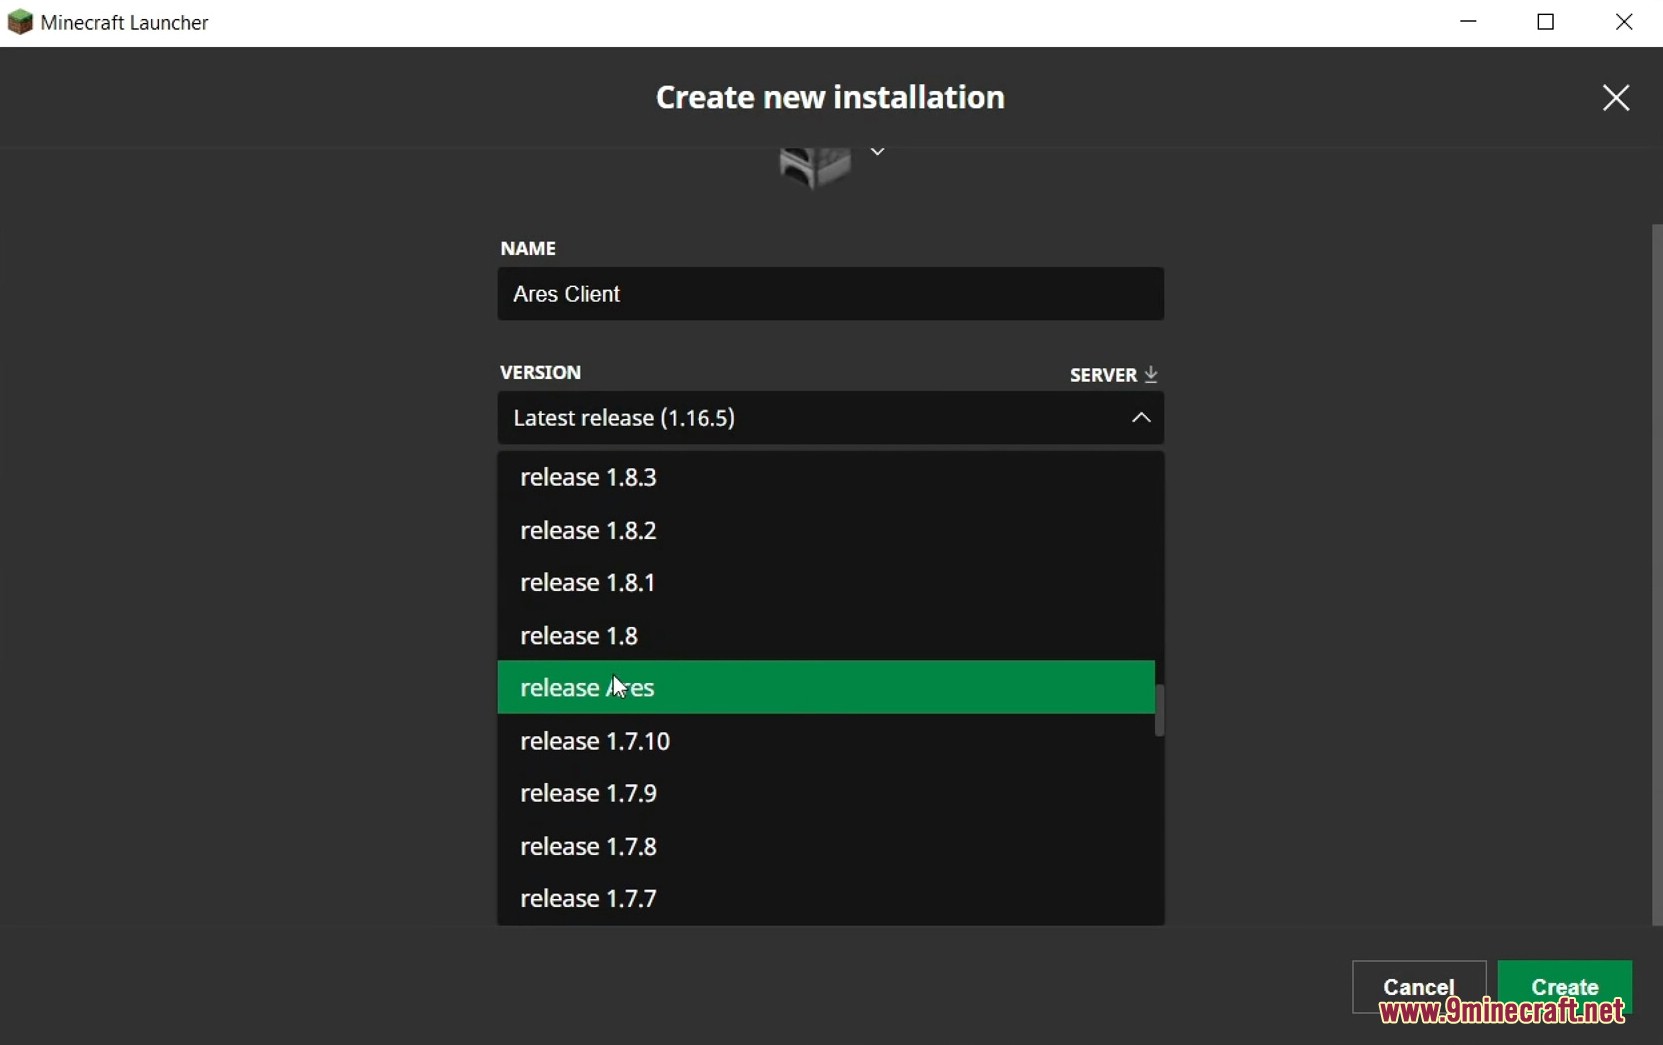
Task: Click the Name field containing Ares Client
Action: 830,294
